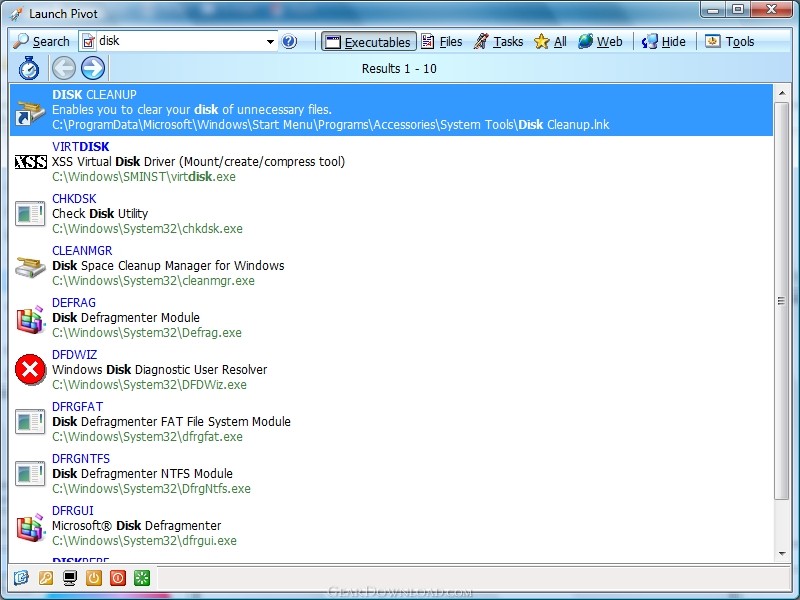Select the DFRGNTFS result title
Viewport: 800px width, 600px height.
81,459
